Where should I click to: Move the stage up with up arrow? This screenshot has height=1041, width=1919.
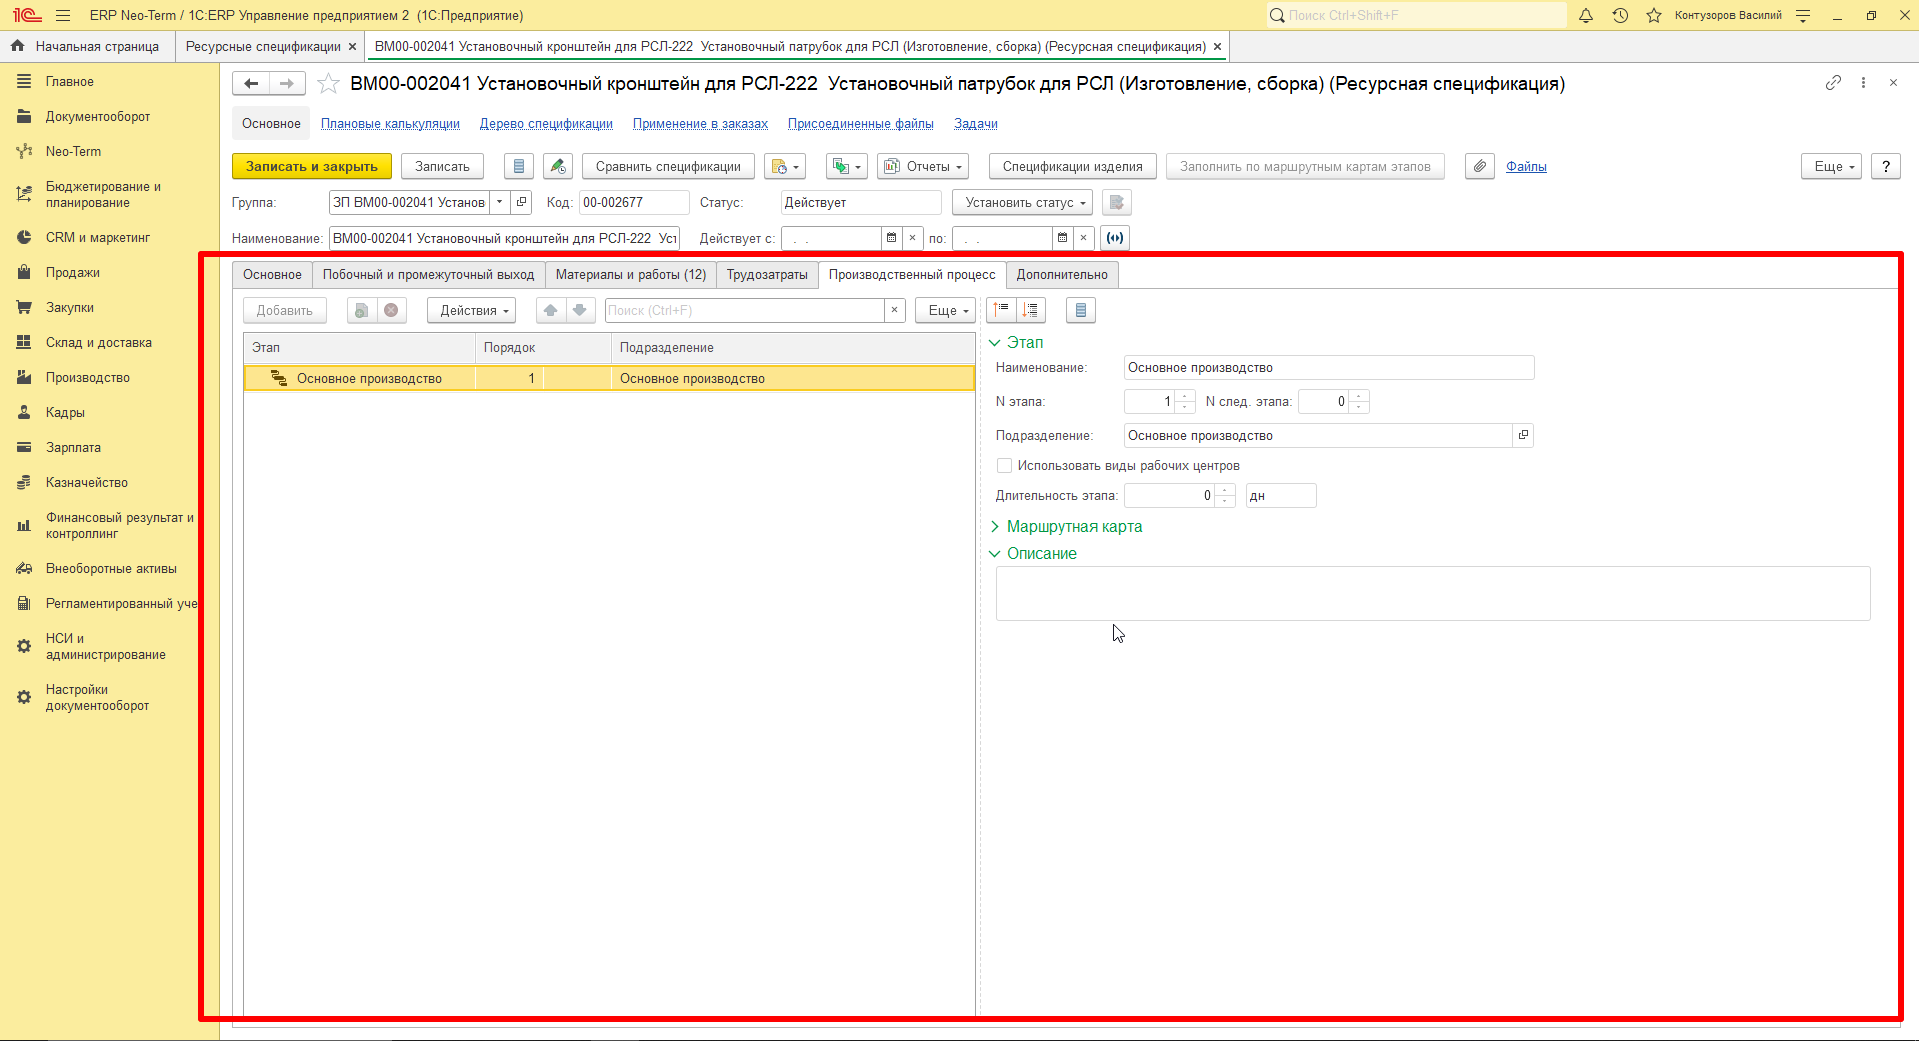click(x=551, y=311)
